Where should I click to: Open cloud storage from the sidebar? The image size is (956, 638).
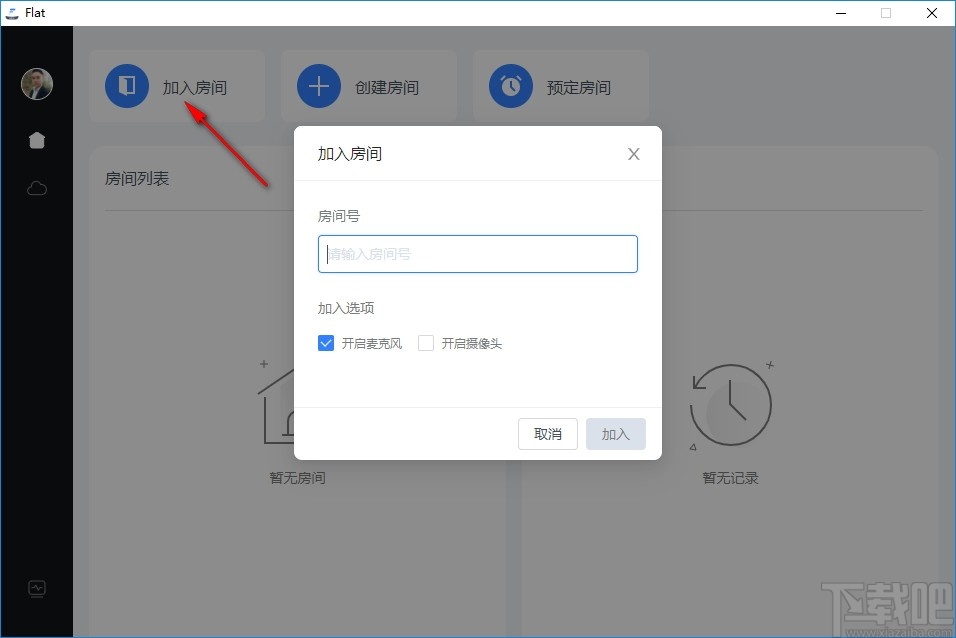[36, 188]
